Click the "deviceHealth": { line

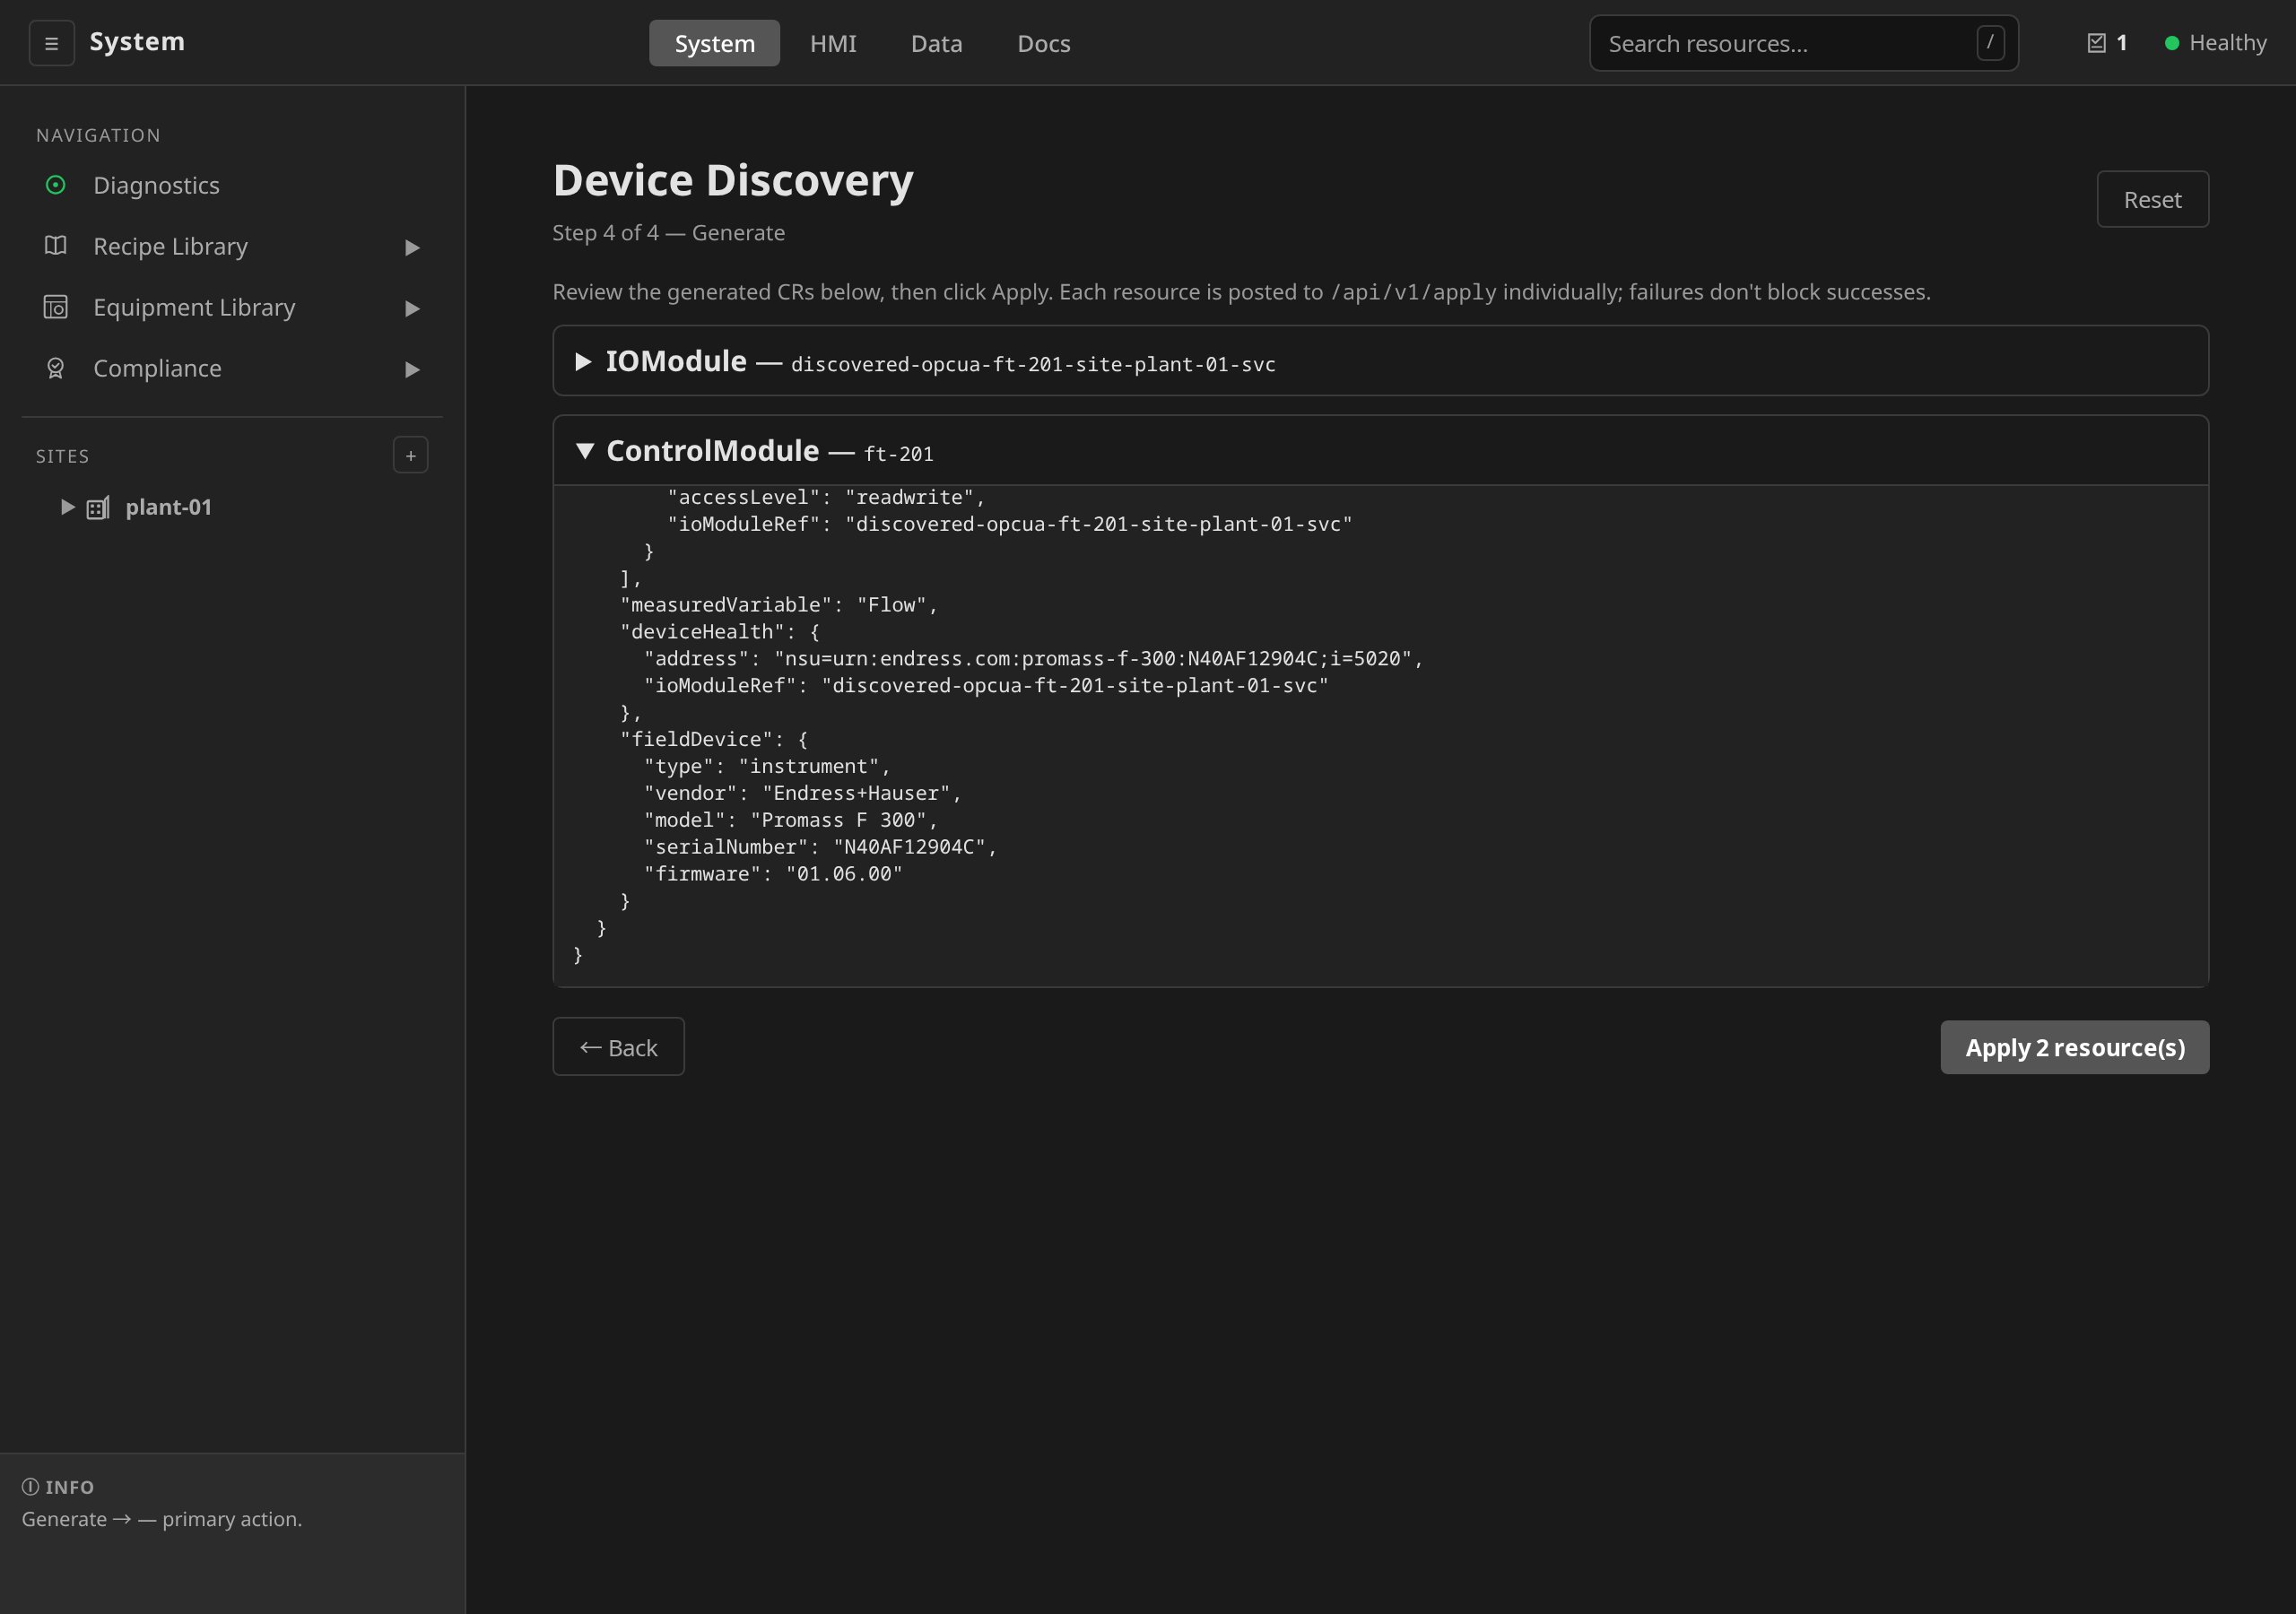[720, 632]
